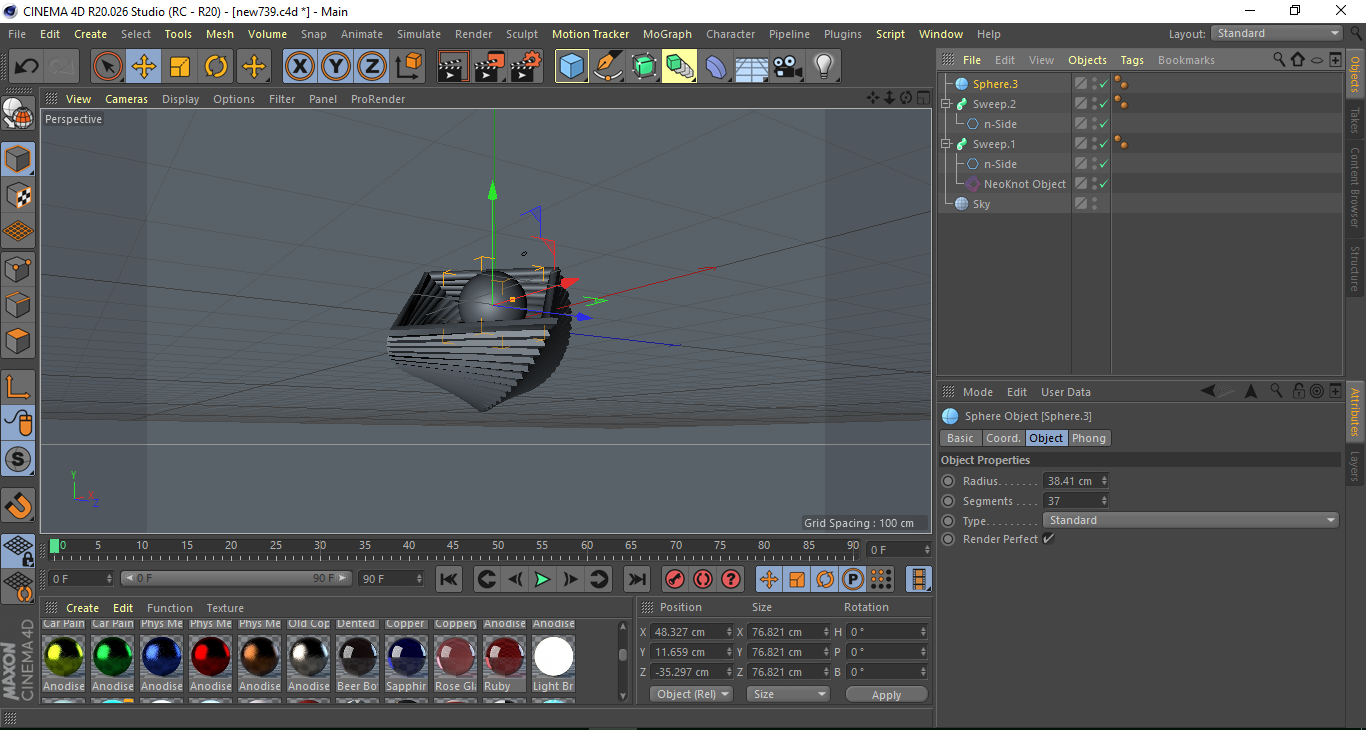Open the Layout Standard dropdown
Viewport: 1366px width, 730px height.
pyautogui.click(x=1277, y=33)
